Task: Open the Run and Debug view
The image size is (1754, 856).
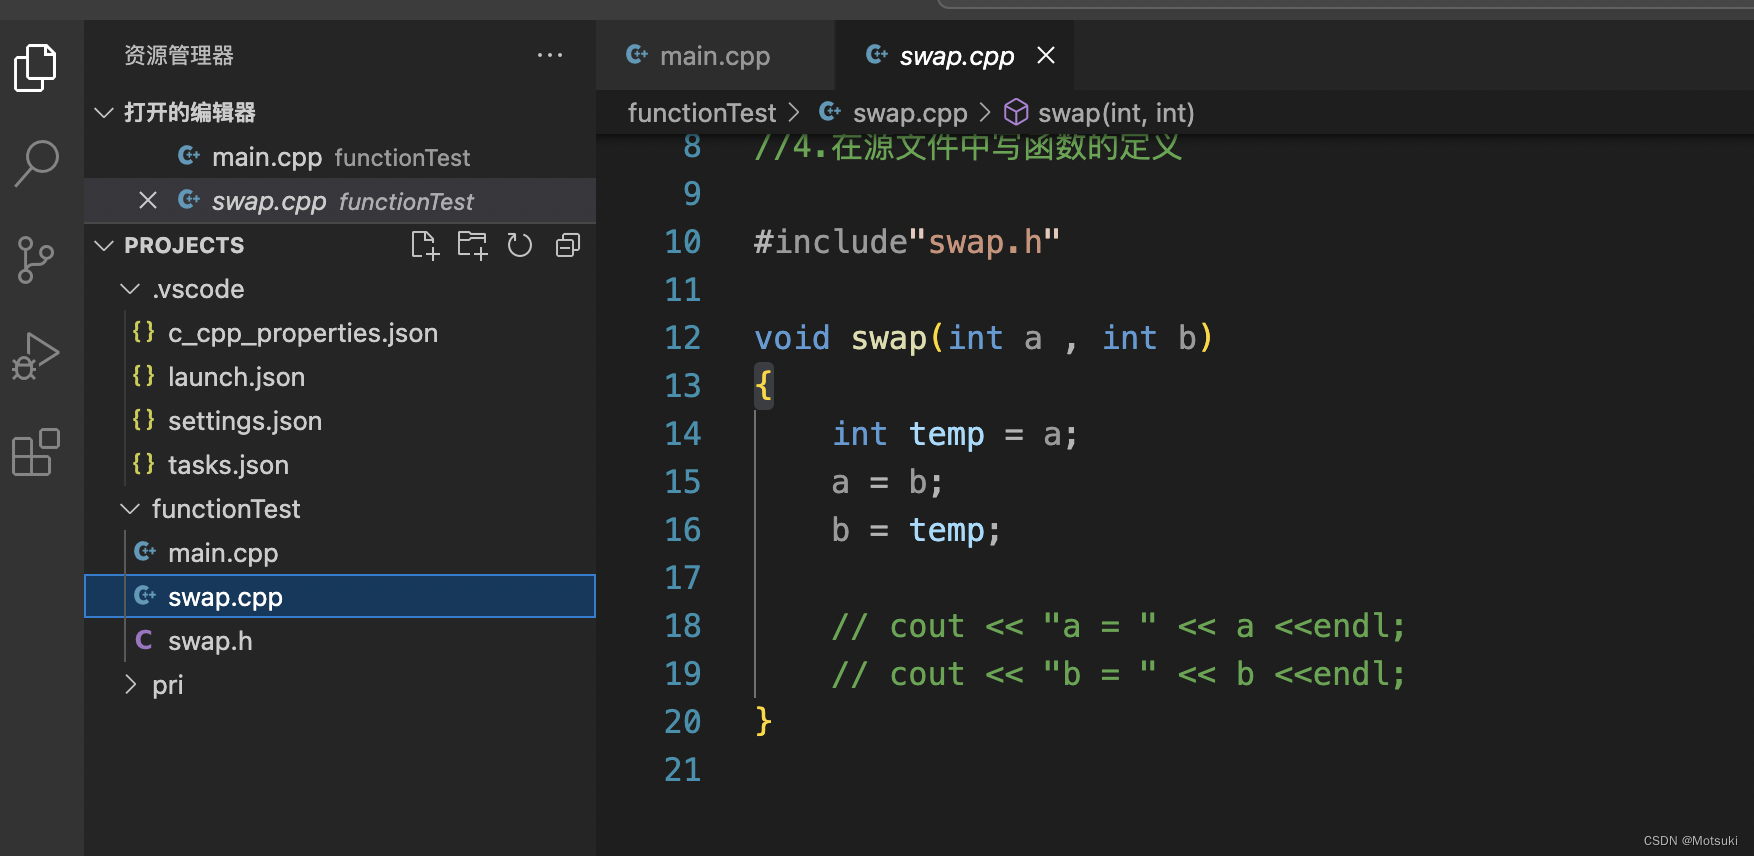Action: pos(36,356)
